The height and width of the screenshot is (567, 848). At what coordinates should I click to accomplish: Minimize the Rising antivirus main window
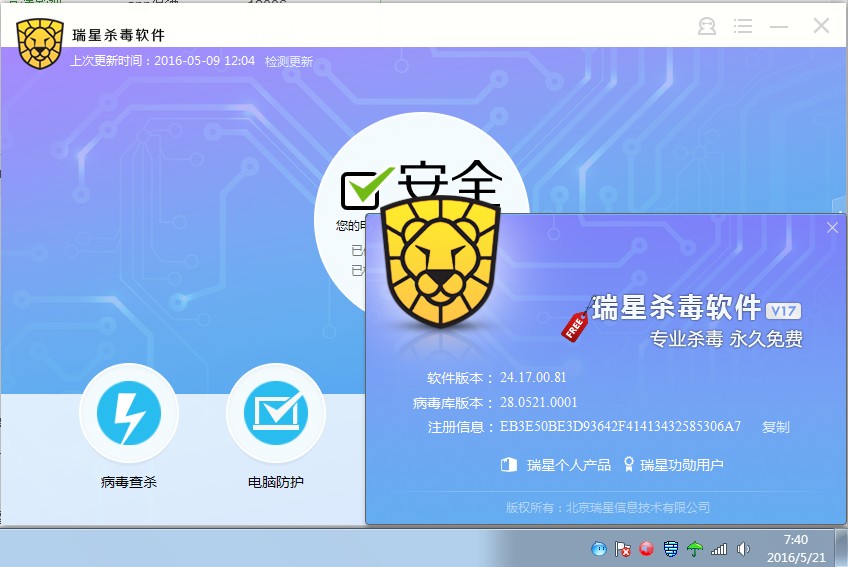[x=779, y=26]
